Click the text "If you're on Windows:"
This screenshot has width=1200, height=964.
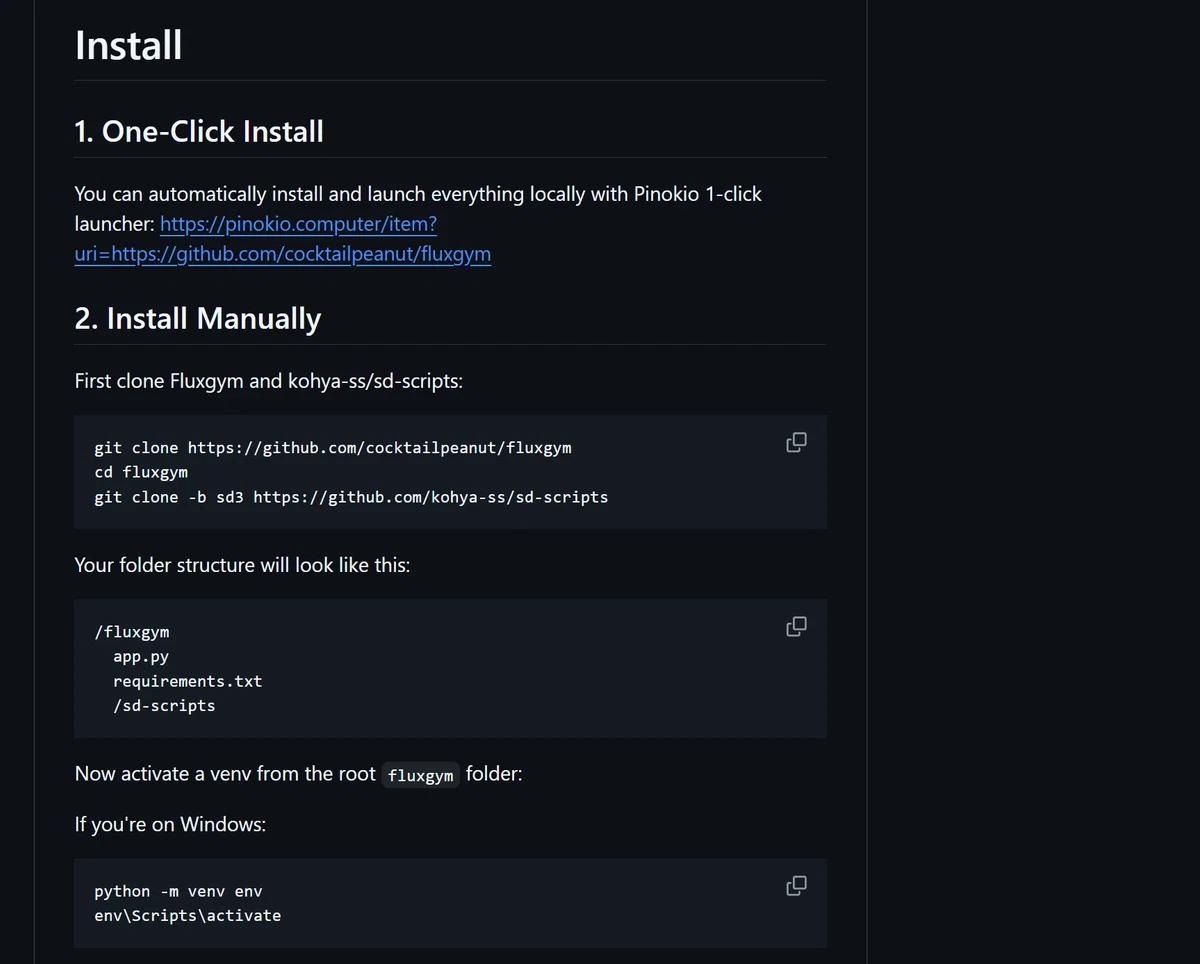pyautogui.click(x=170, y=825)
